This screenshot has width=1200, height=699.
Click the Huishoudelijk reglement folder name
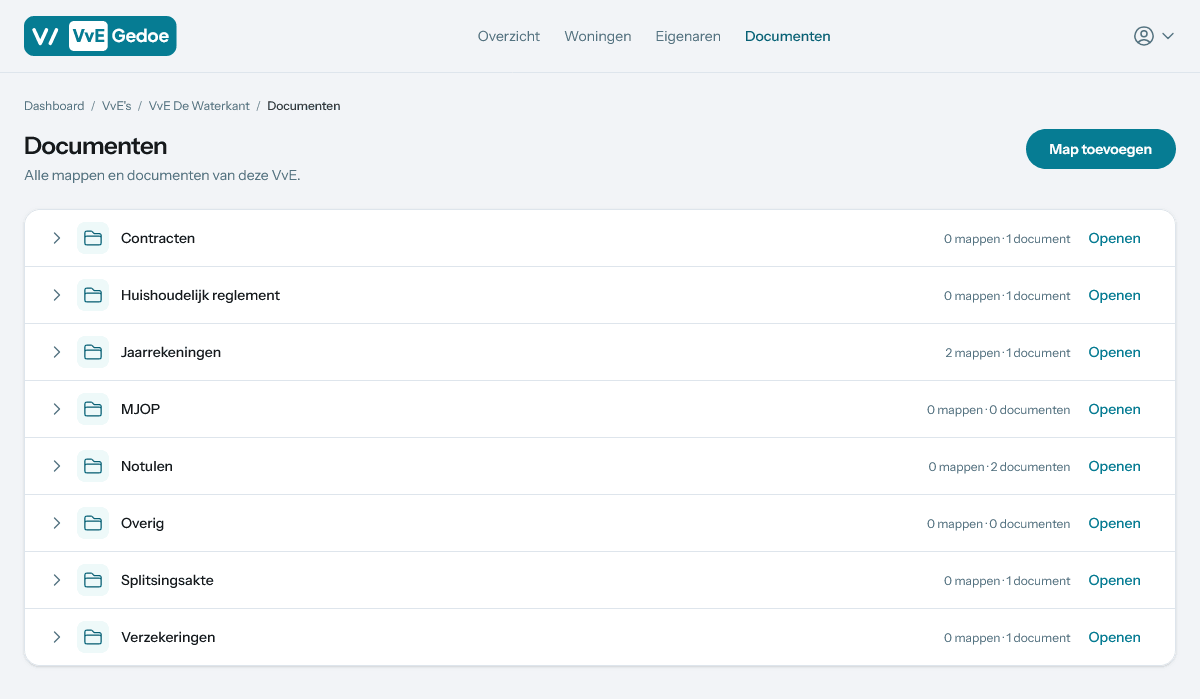click(200, 295)
